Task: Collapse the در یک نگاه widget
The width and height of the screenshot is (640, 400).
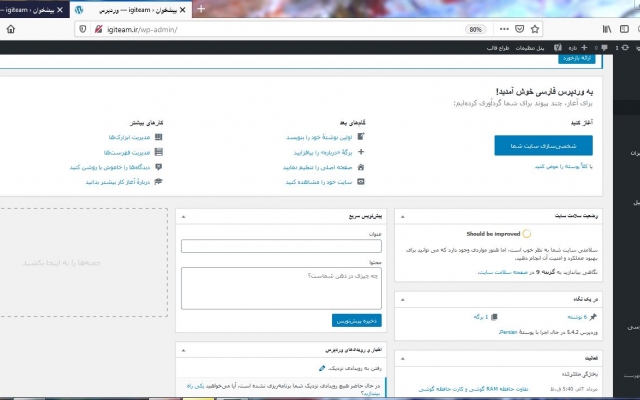Action: [x=402, y=300]
